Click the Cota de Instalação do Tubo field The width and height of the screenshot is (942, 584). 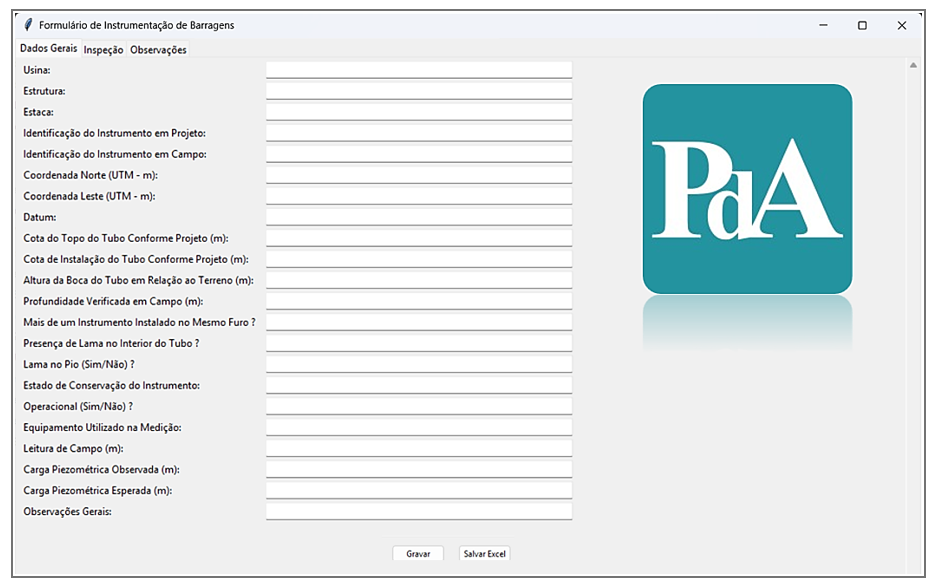tap(419, 259)
